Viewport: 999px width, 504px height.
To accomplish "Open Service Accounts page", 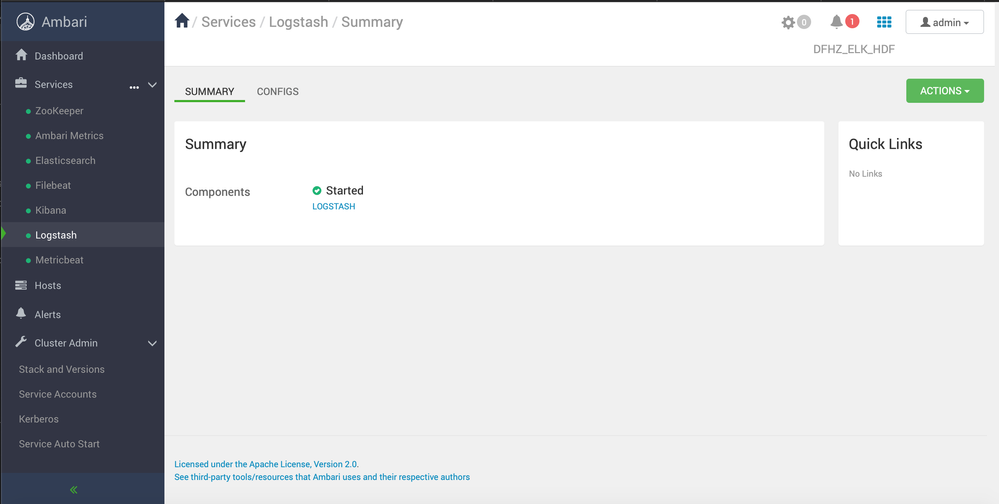I will (58, 394).
